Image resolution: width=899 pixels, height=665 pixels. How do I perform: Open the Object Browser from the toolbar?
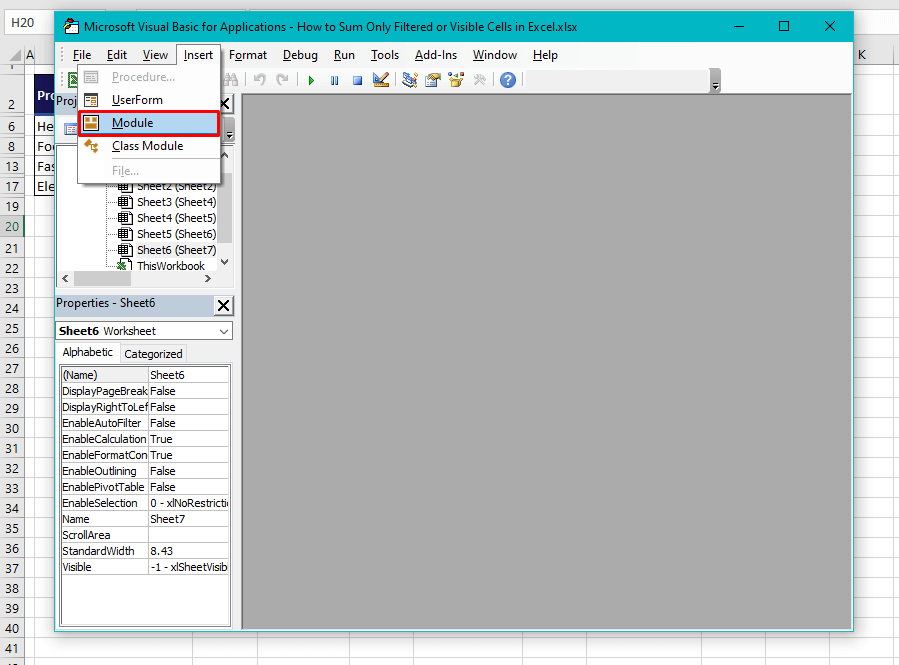coord(455,80)
